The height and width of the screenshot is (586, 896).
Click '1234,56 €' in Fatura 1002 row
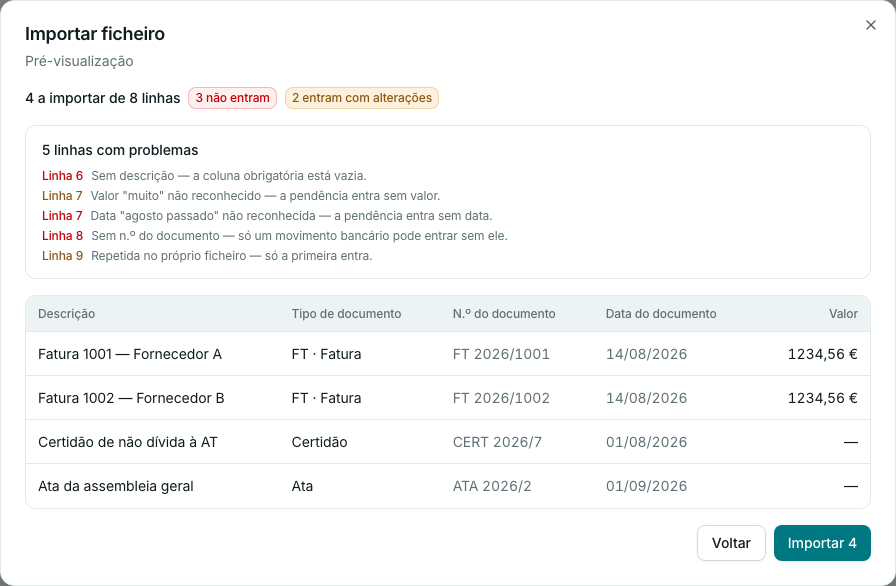tap(823, 398)
